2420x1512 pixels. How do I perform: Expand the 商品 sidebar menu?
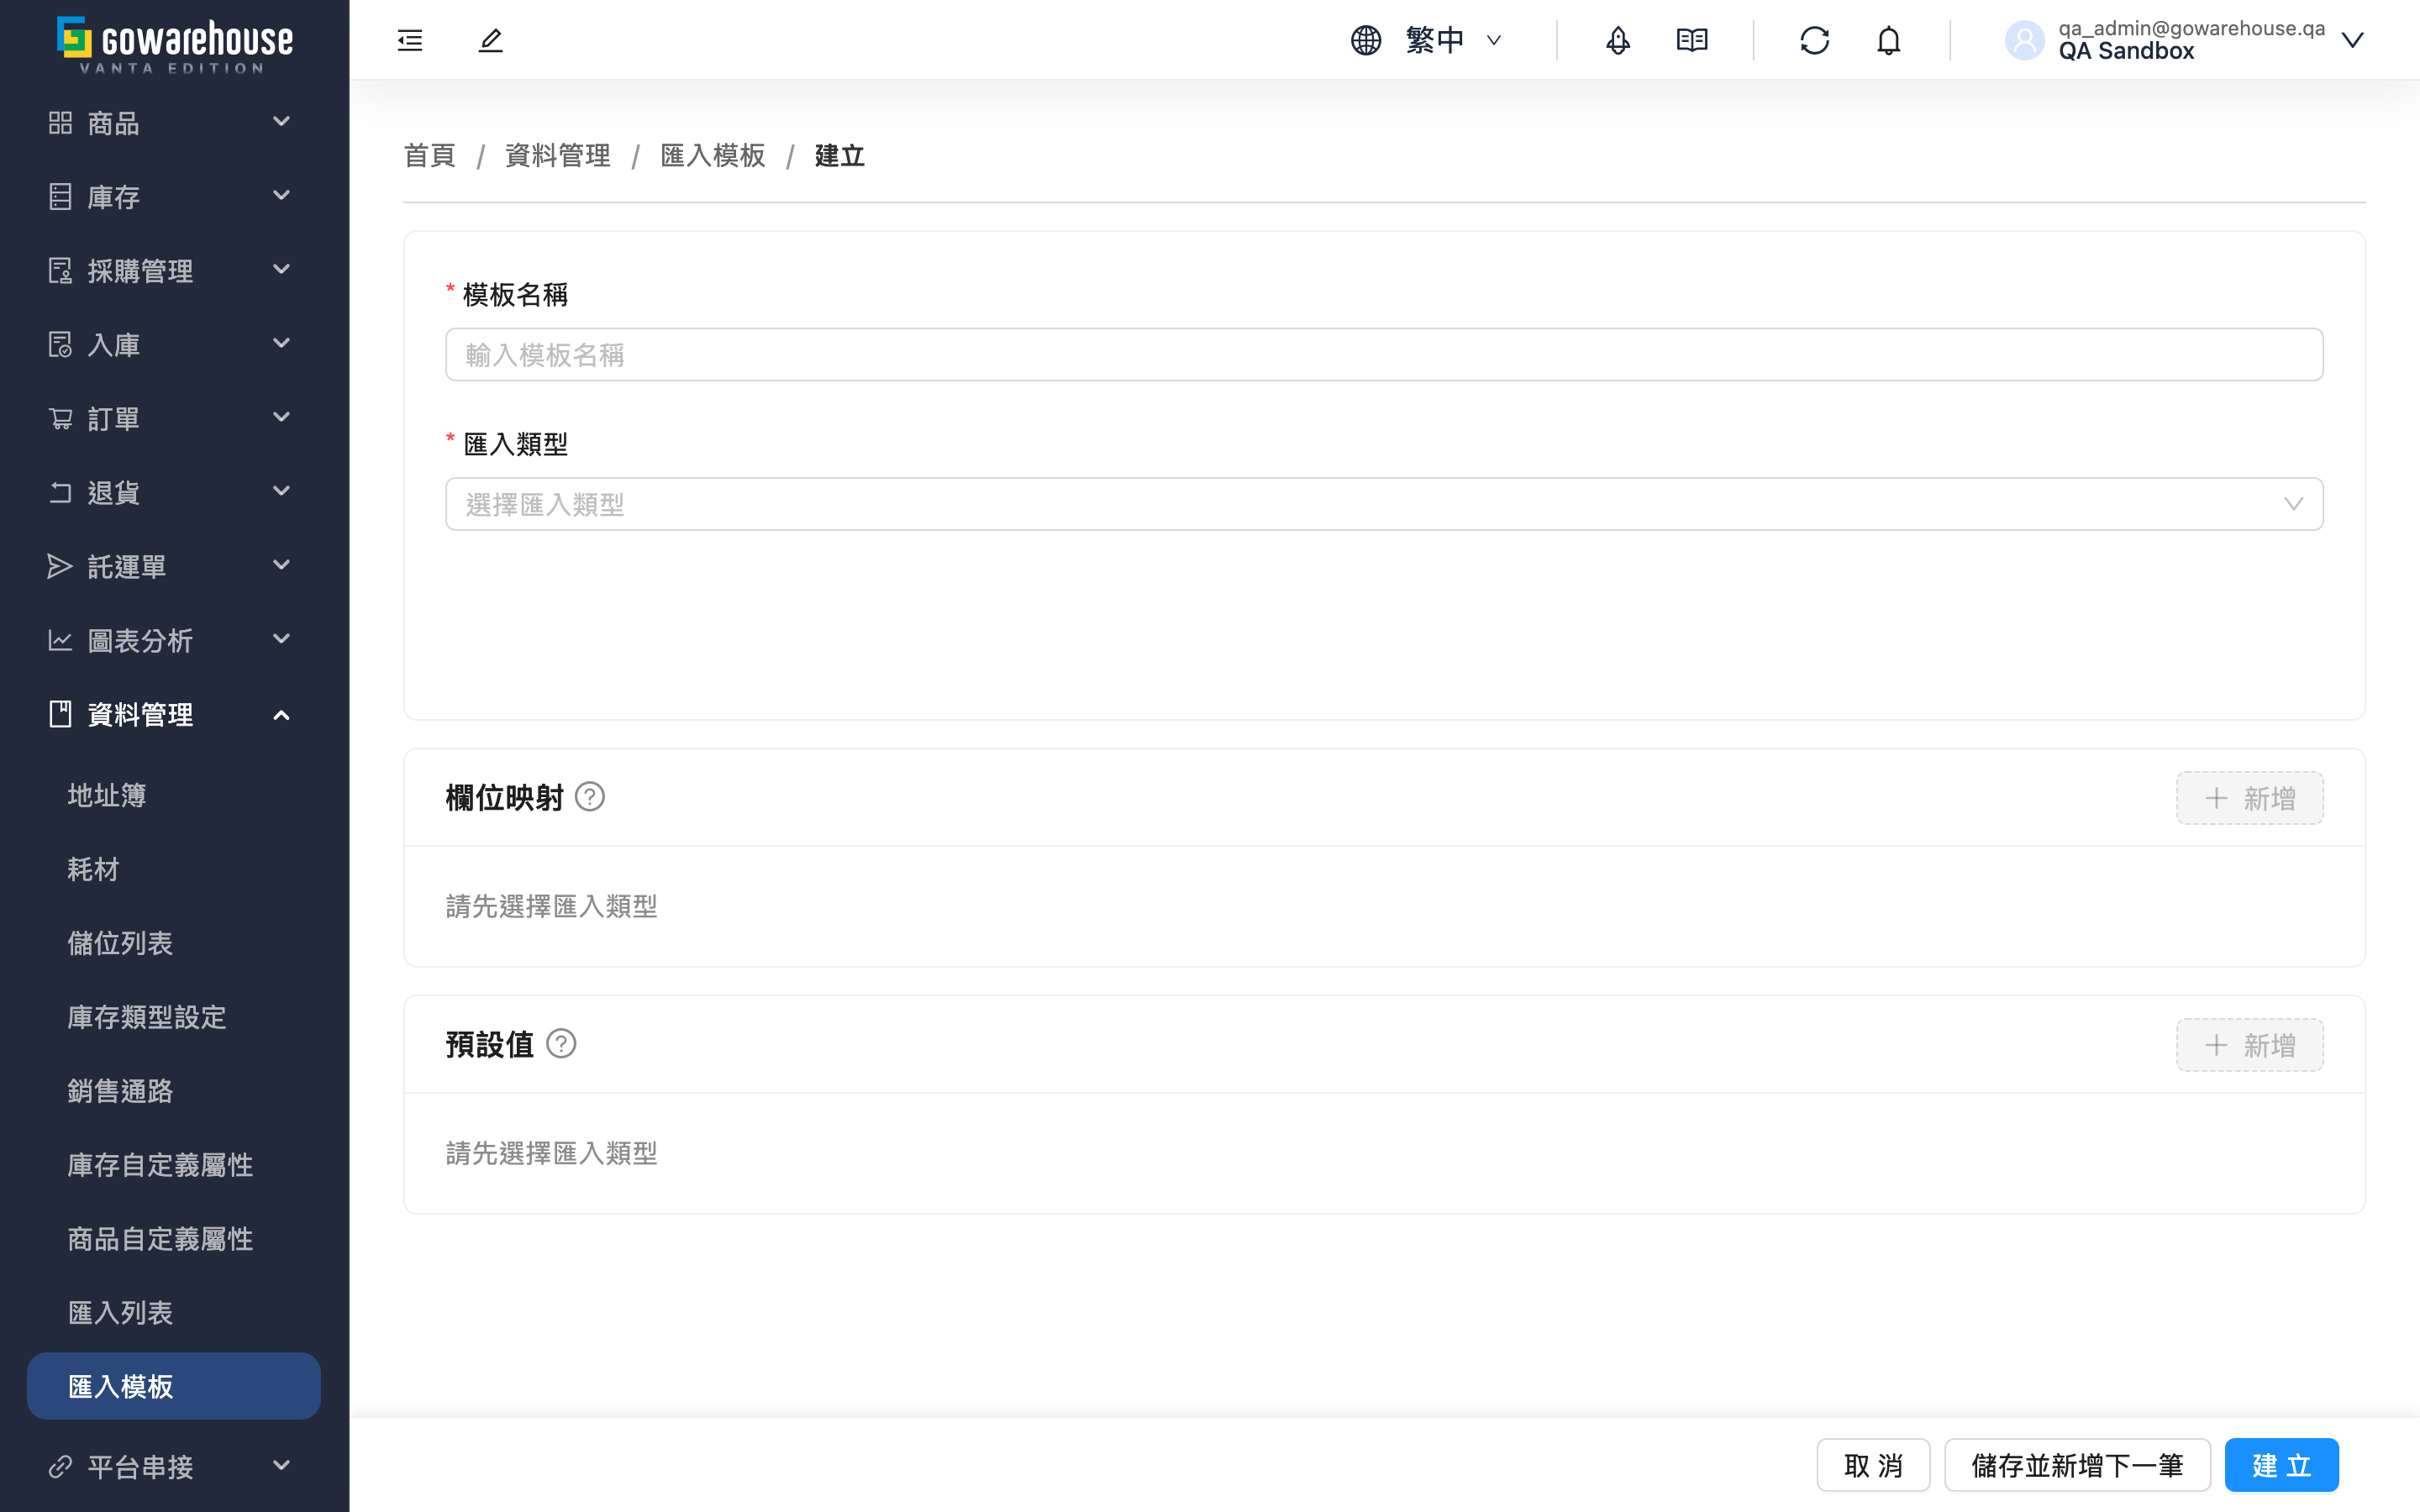[282, 122]
